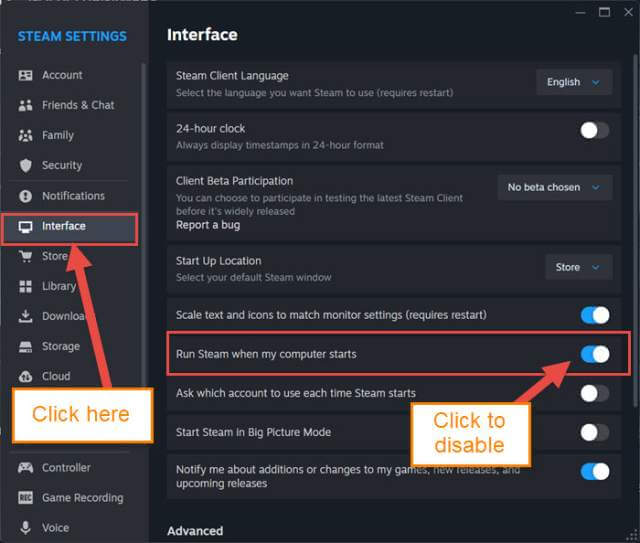
Task: Enable the 24-hour clock toggle
Action: pos(595,131)
